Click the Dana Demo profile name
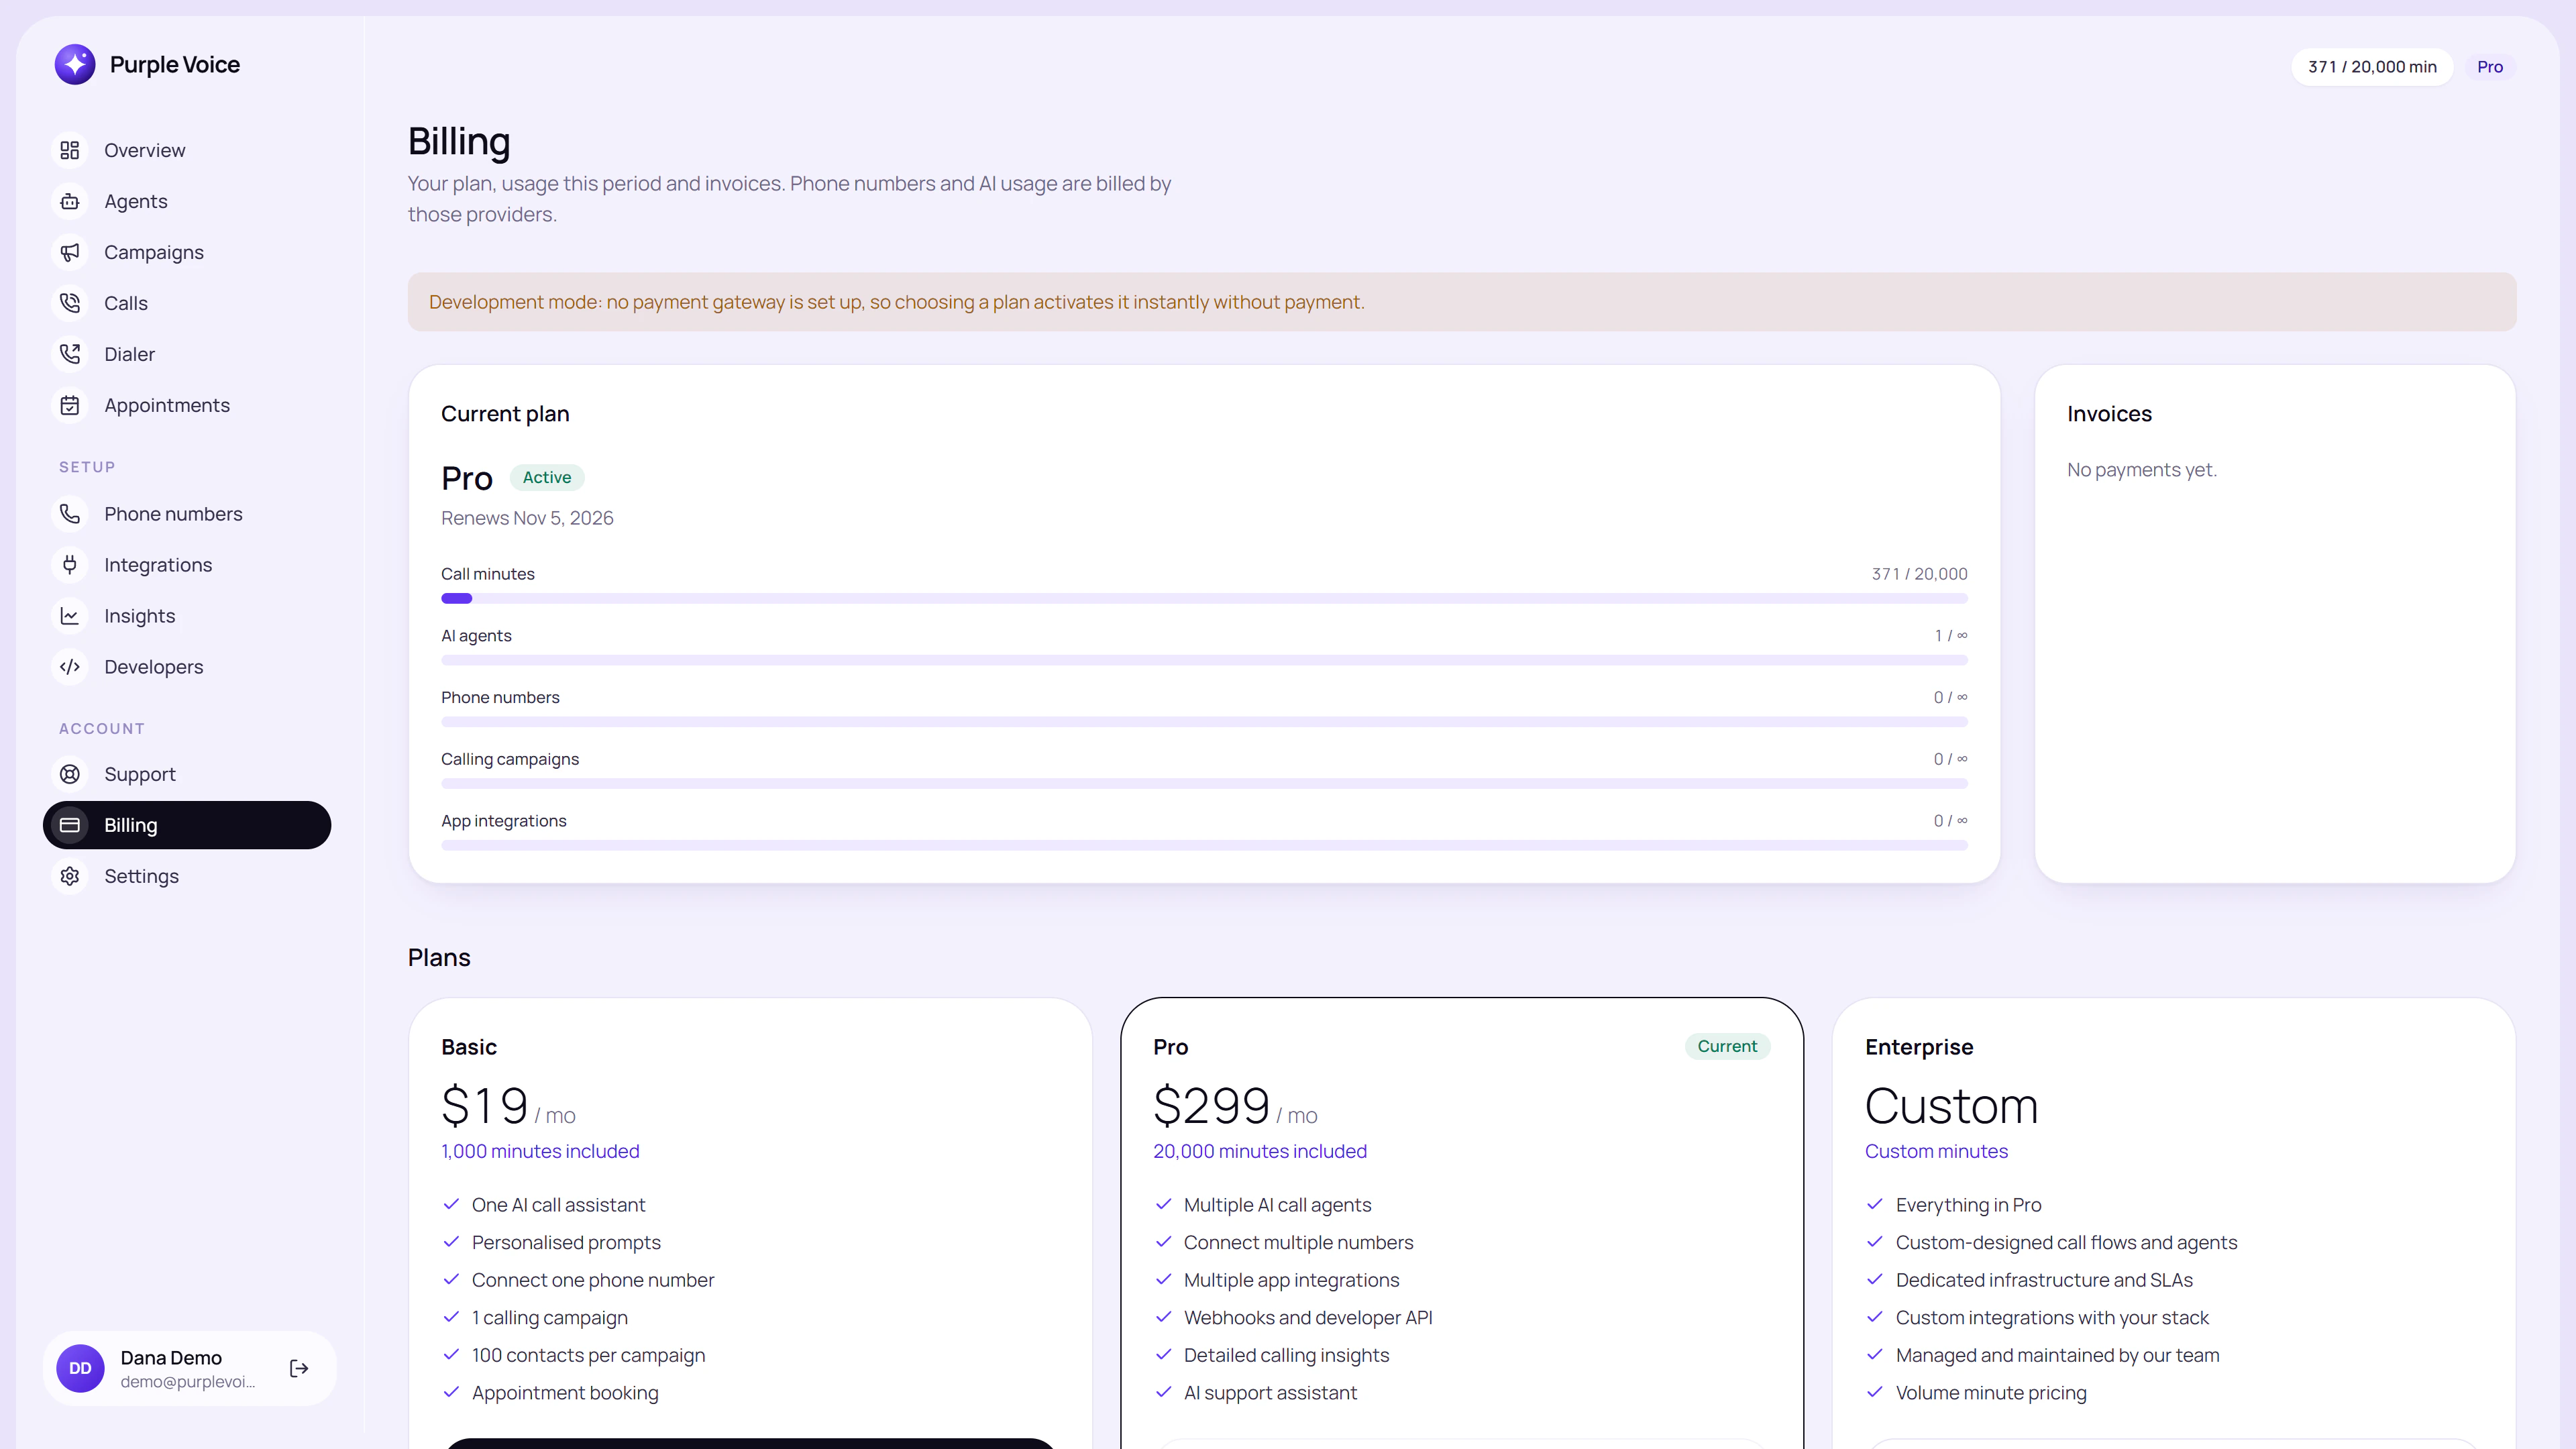Screen dimensions: 2576x1449 pyautogui.click(x=171, y=1357)
